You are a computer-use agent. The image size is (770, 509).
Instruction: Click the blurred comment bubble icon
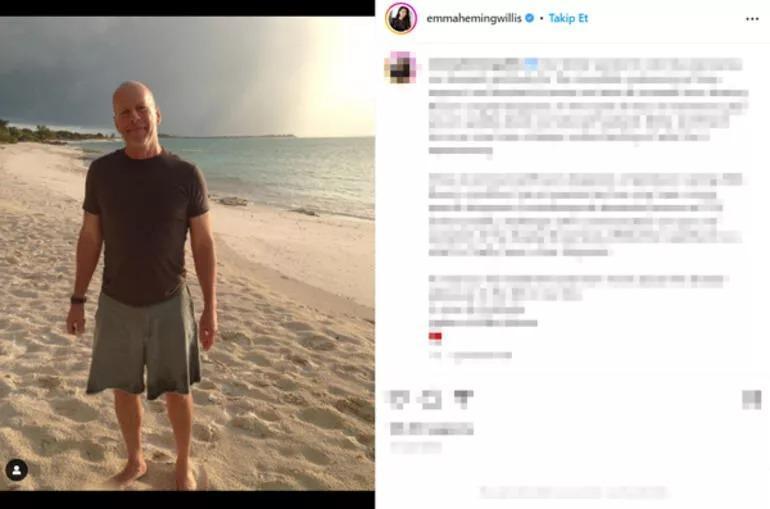coord(431,400)
